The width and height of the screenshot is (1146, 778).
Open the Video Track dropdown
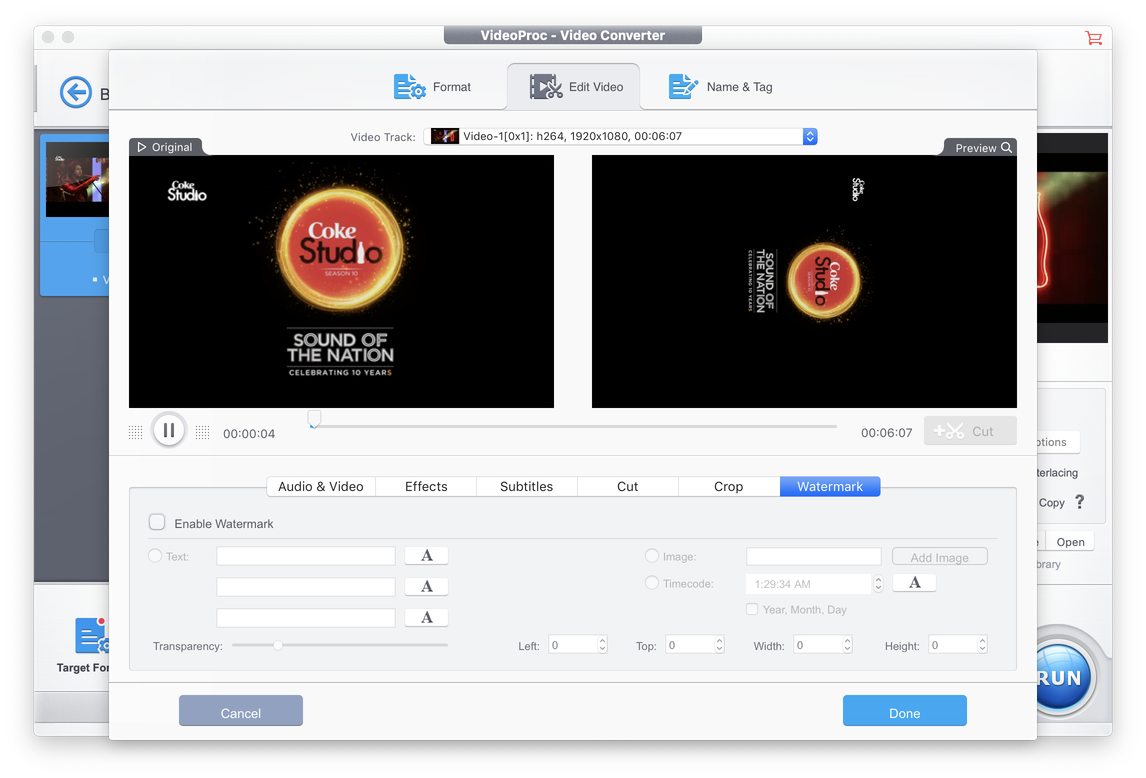(x=621, y=136)
